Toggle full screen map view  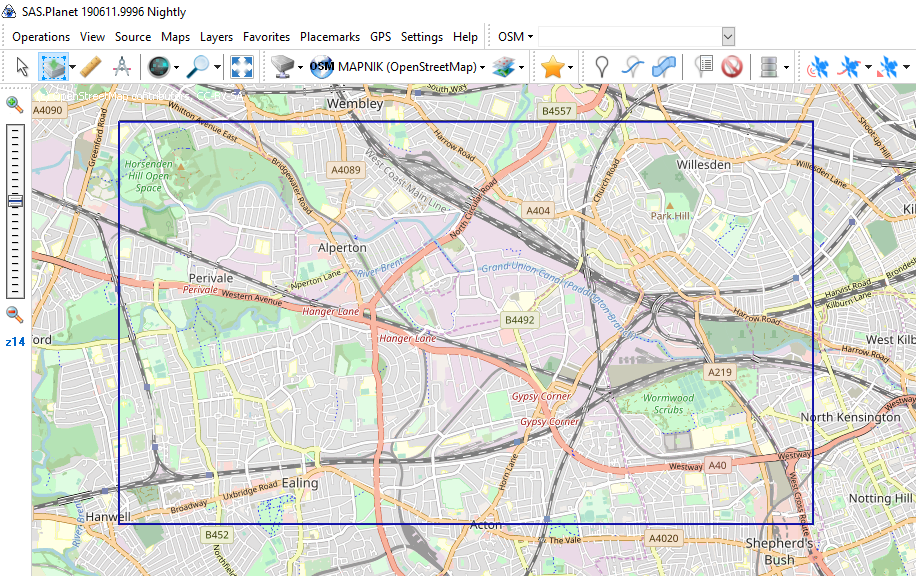pos(242,67)
